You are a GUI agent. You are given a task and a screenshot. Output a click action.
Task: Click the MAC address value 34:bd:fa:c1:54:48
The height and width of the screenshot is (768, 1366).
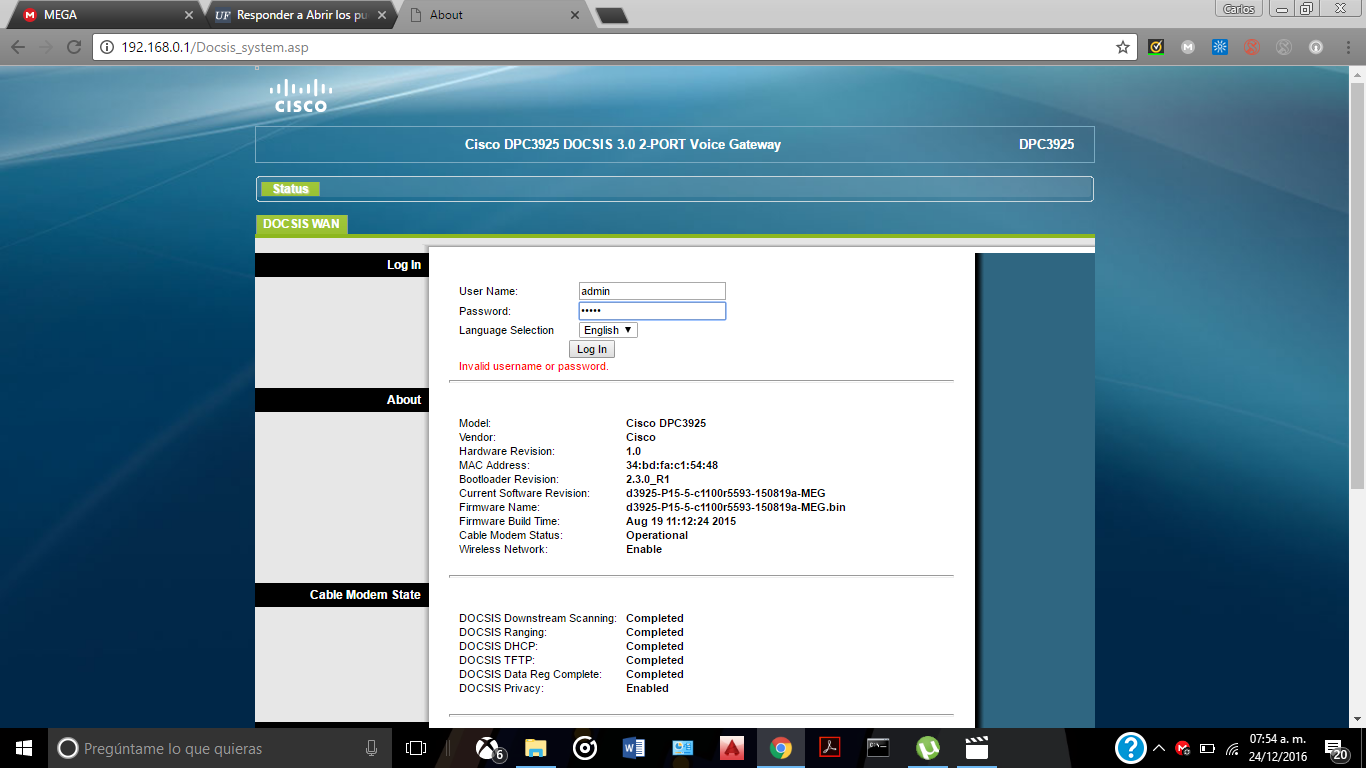(672, 465)
